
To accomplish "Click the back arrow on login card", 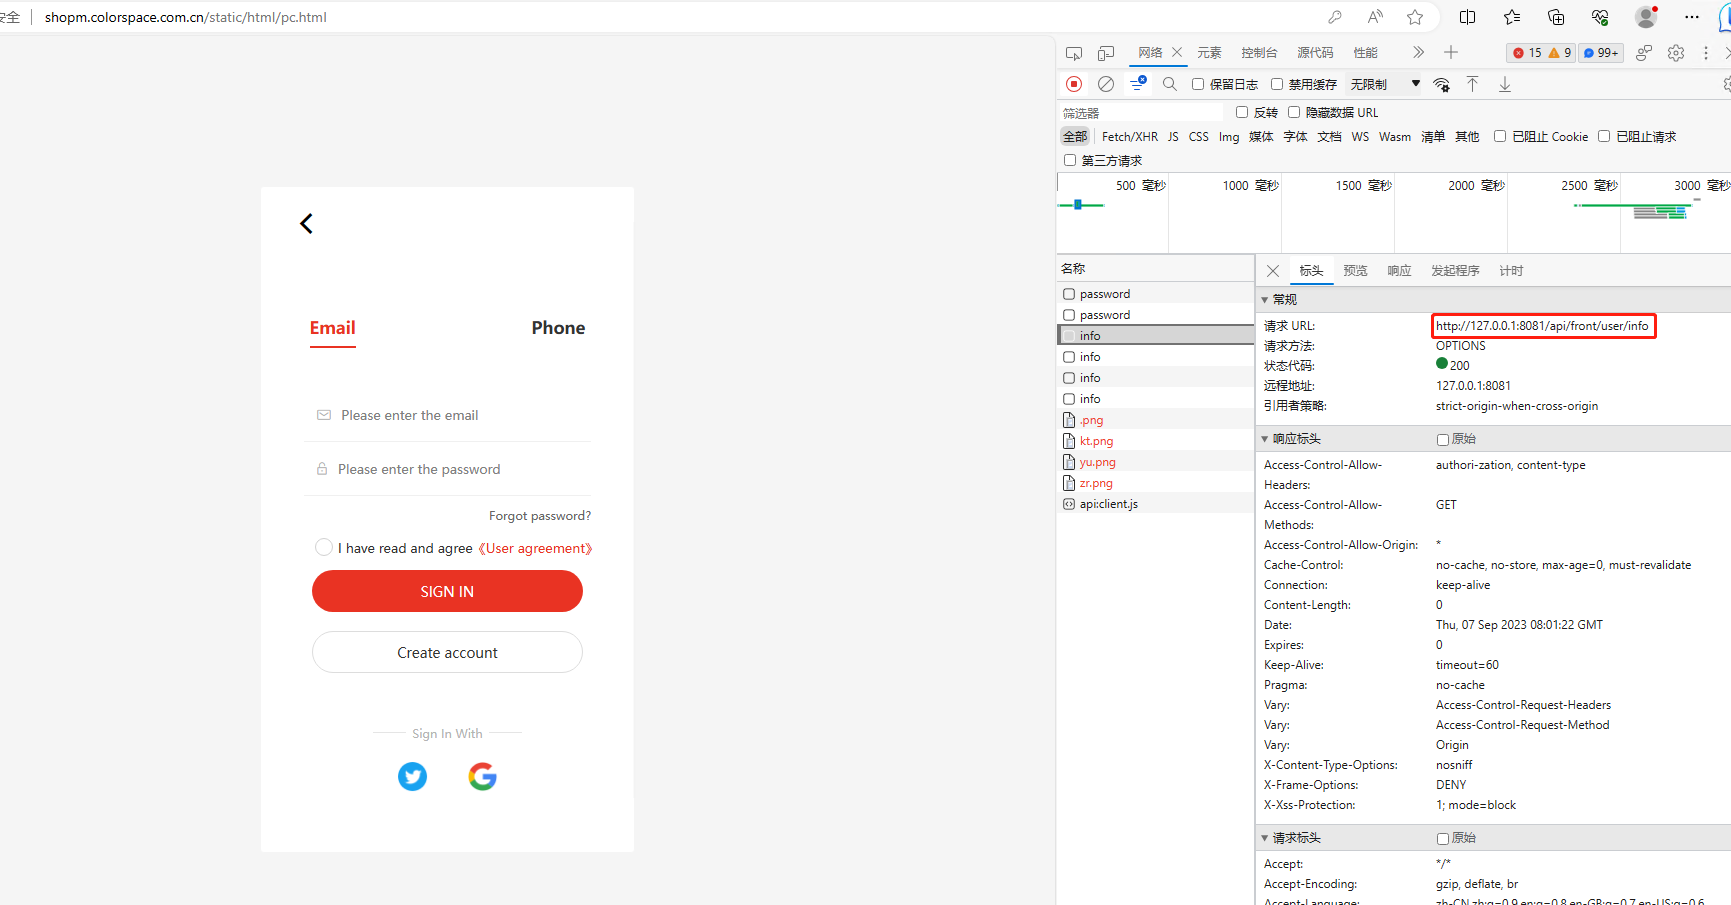I will point(307,223).
